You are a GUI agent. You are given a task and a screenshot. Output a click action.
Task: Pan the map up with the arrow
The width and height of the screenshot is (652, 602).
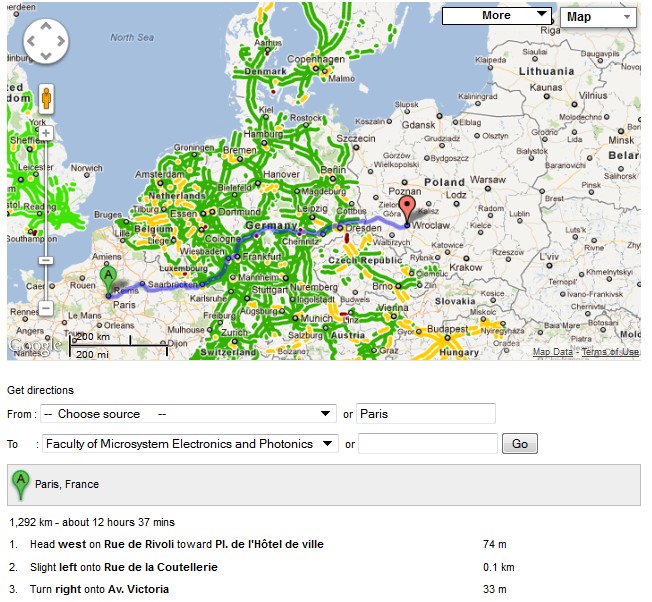coord(46,27)
